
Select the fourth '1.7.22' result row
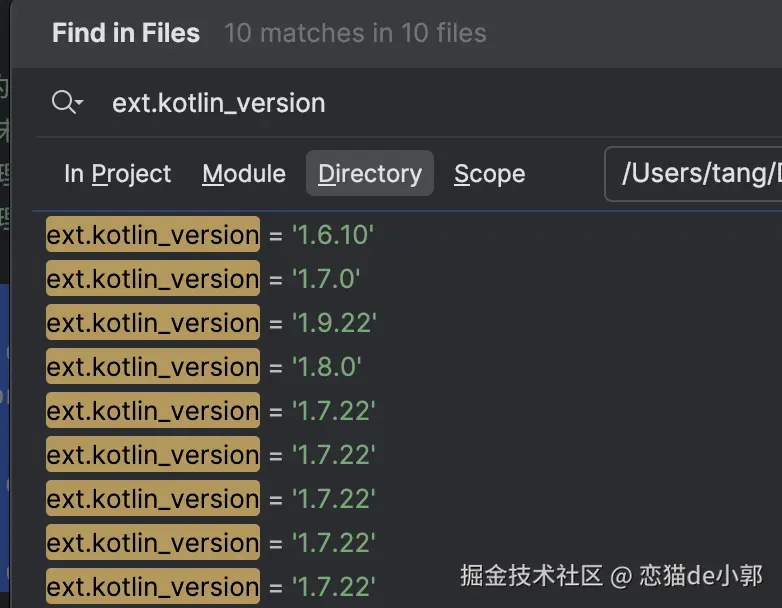tap(333, 544)
